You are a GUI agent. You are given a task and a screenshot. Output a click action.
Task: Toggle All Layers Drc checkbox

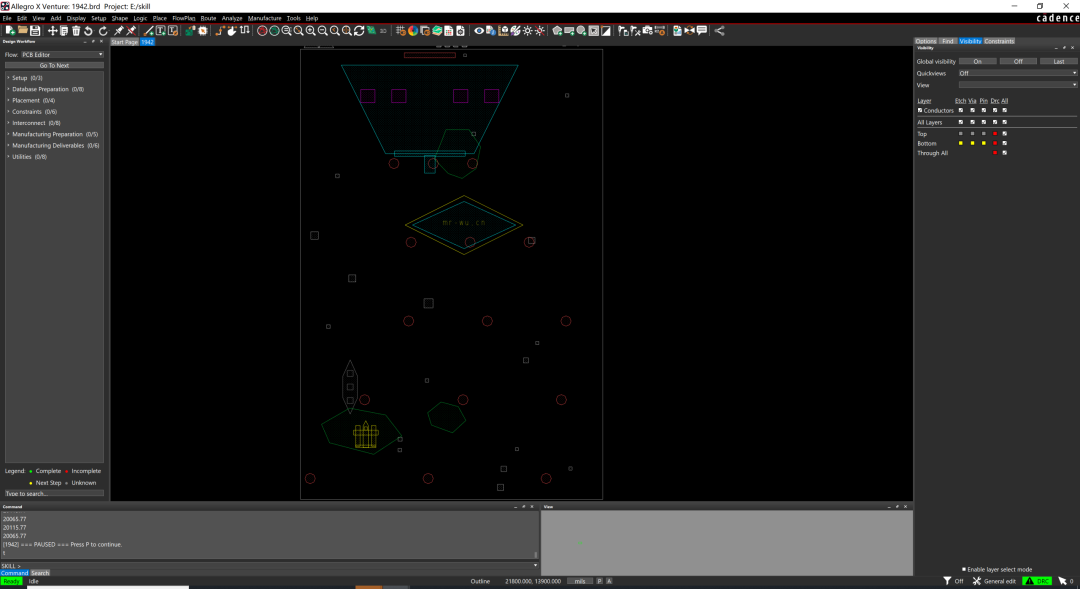[x=995, y=122]
